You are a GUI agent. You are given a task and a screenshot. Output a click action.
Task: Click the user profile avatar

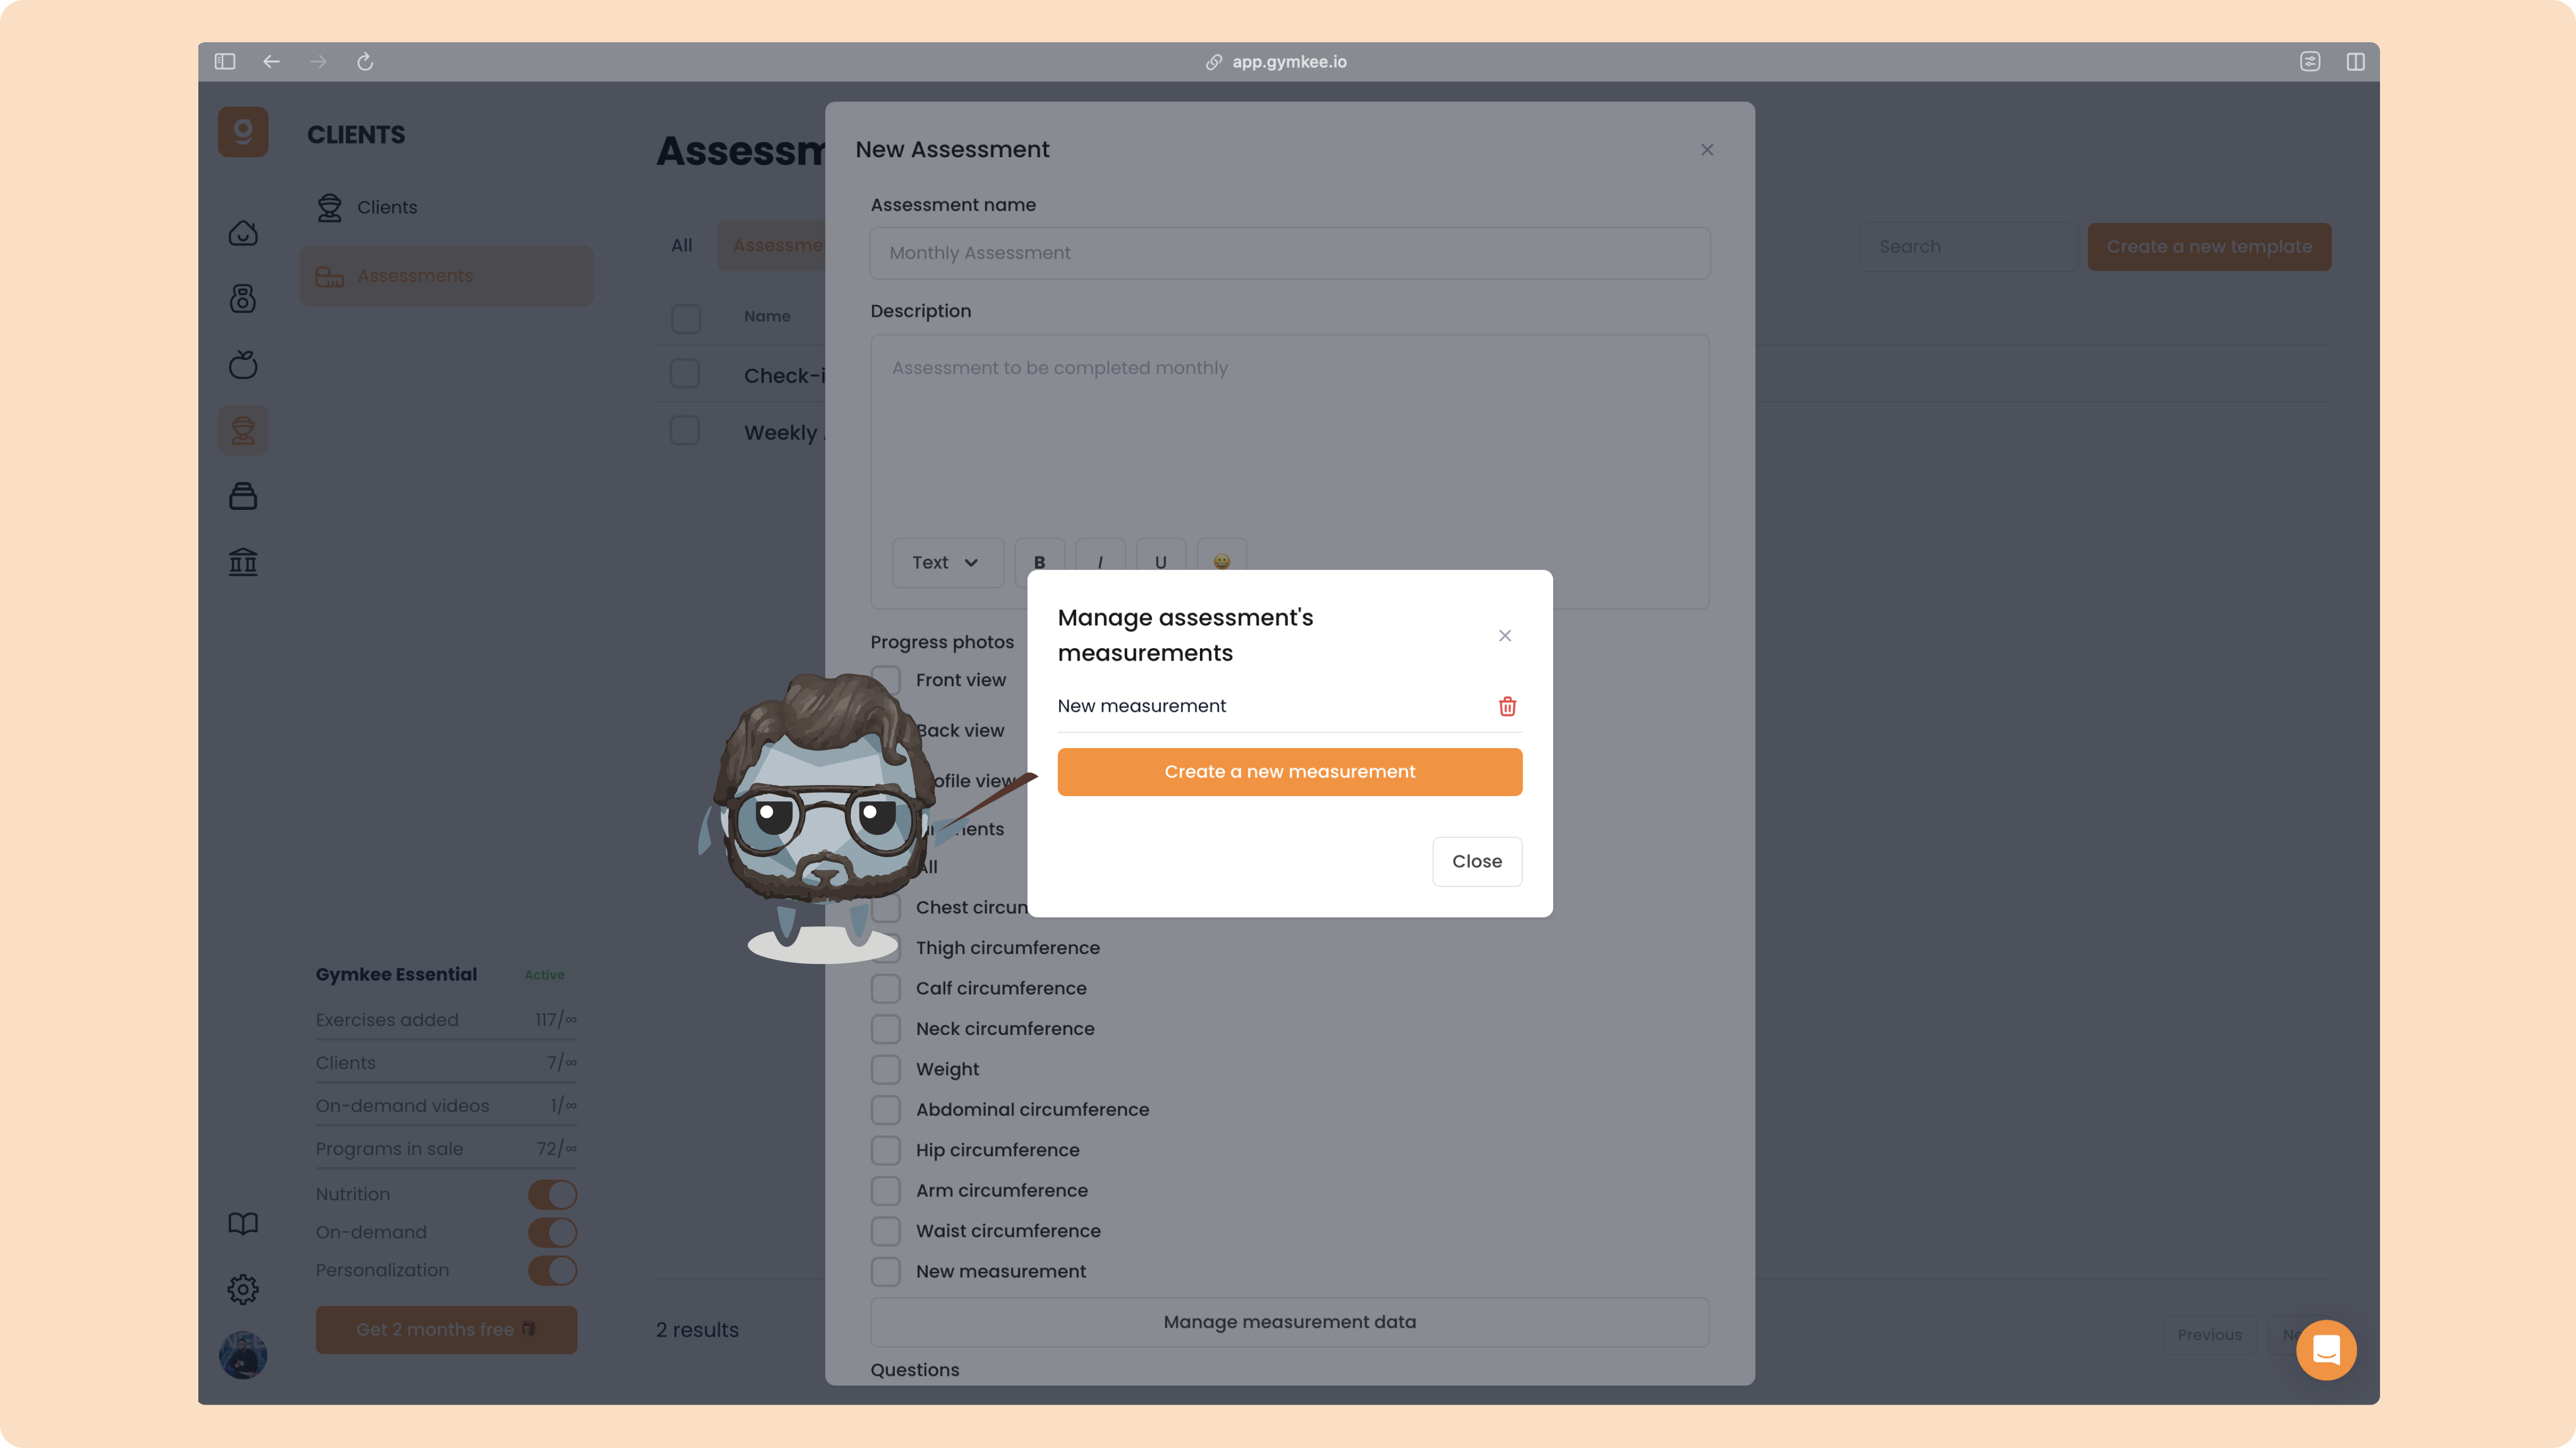243,1355
